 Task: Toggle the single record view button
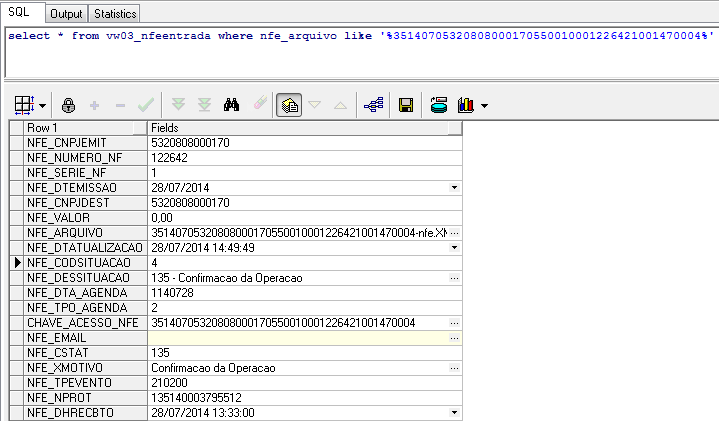289,105
